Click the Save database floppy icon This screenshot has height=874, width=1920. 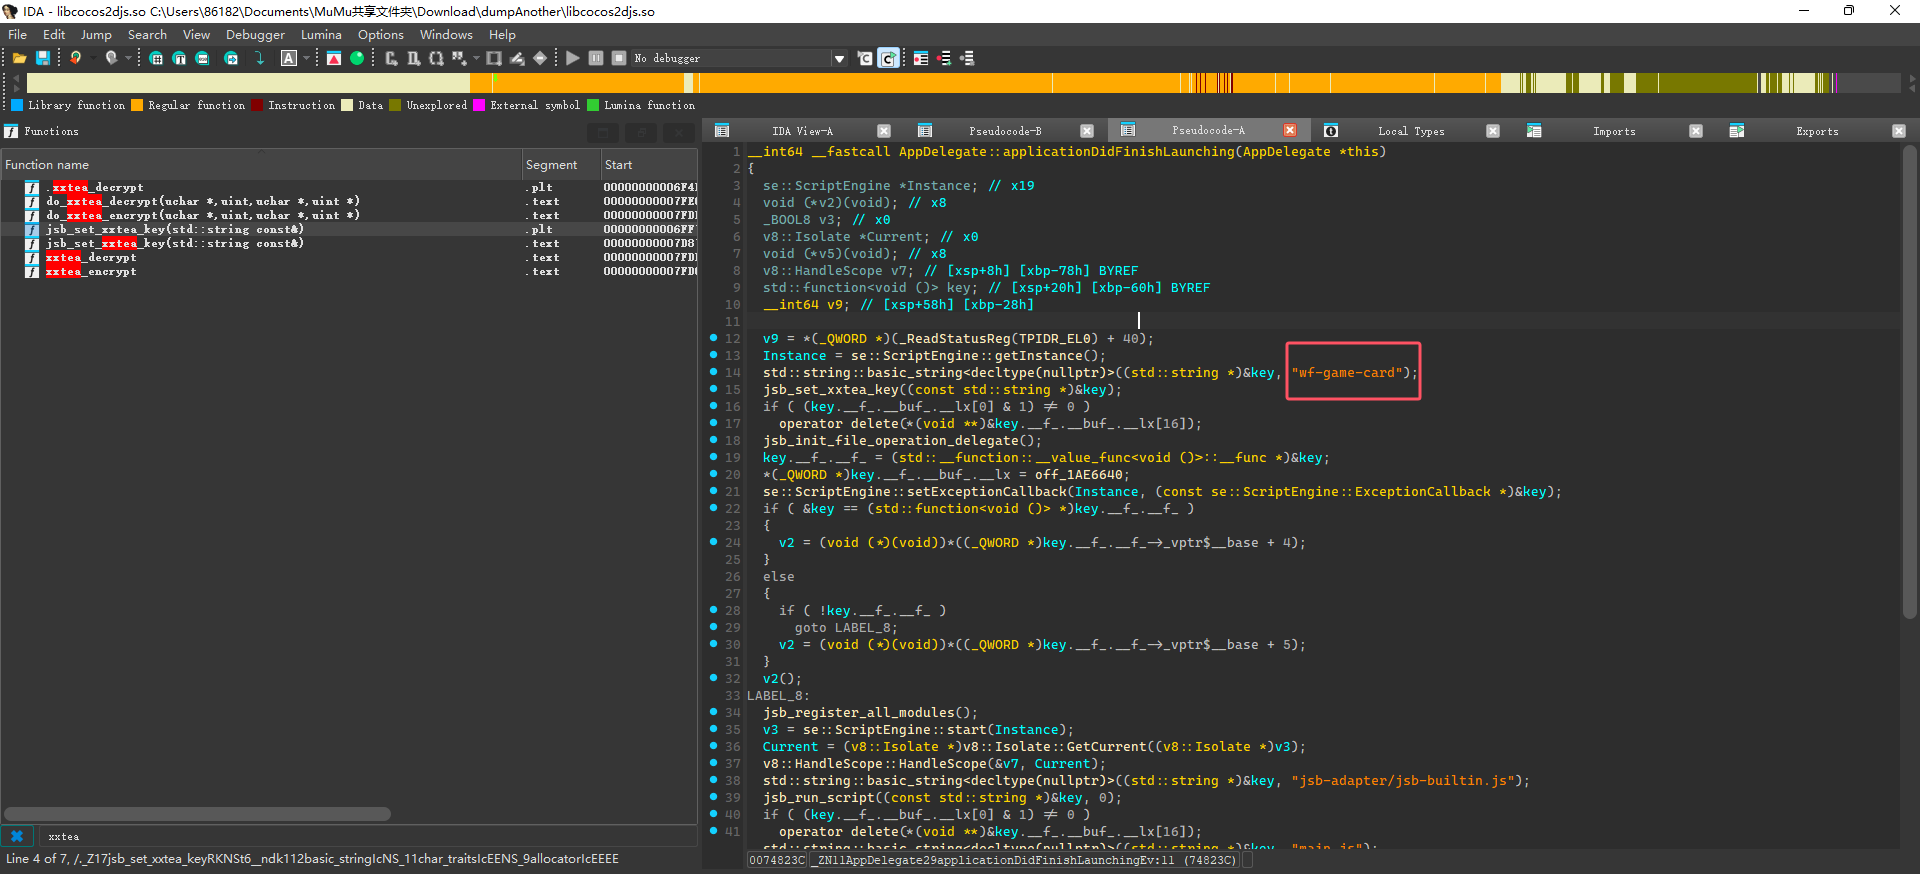(43, 58)
